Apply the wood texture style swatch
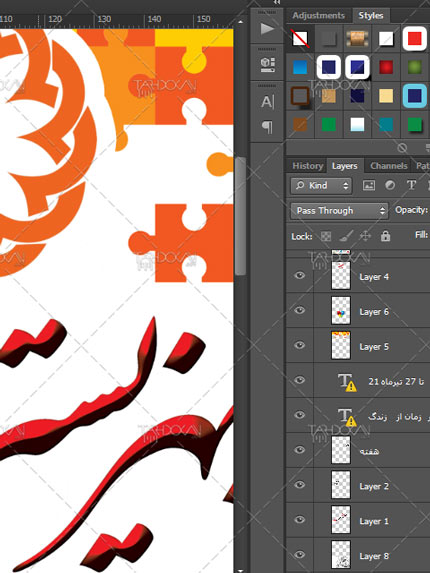Image resolution: width=430 pixels, height=573 pixels. 357,38
